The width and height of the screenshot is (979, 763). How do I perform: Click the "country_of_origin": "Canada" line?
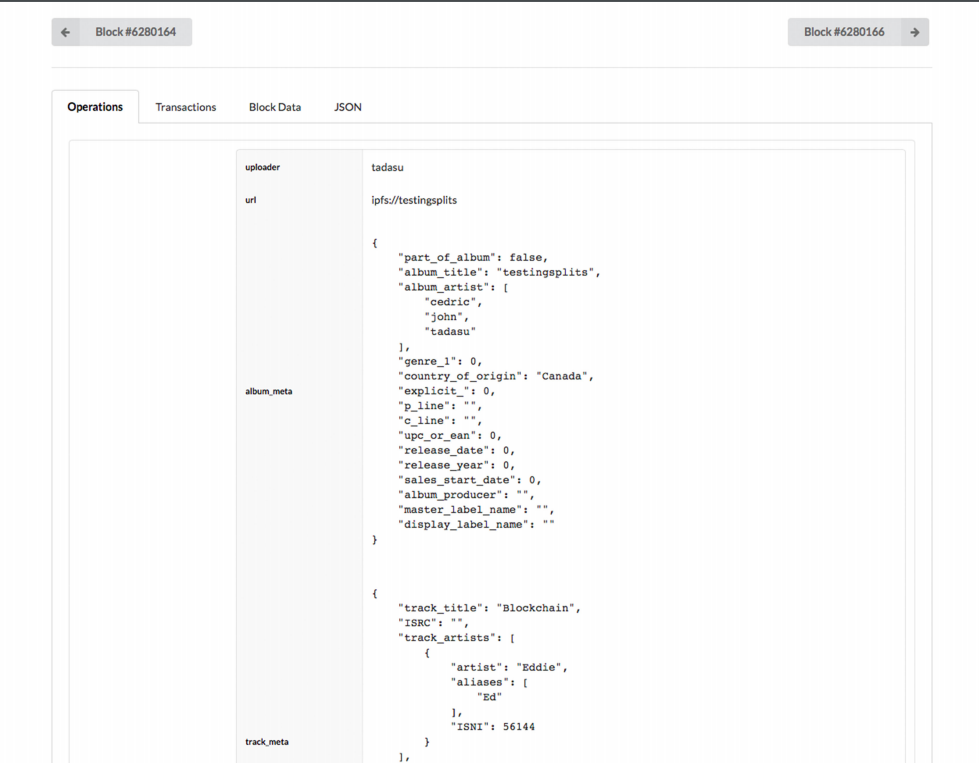point(496,377)
